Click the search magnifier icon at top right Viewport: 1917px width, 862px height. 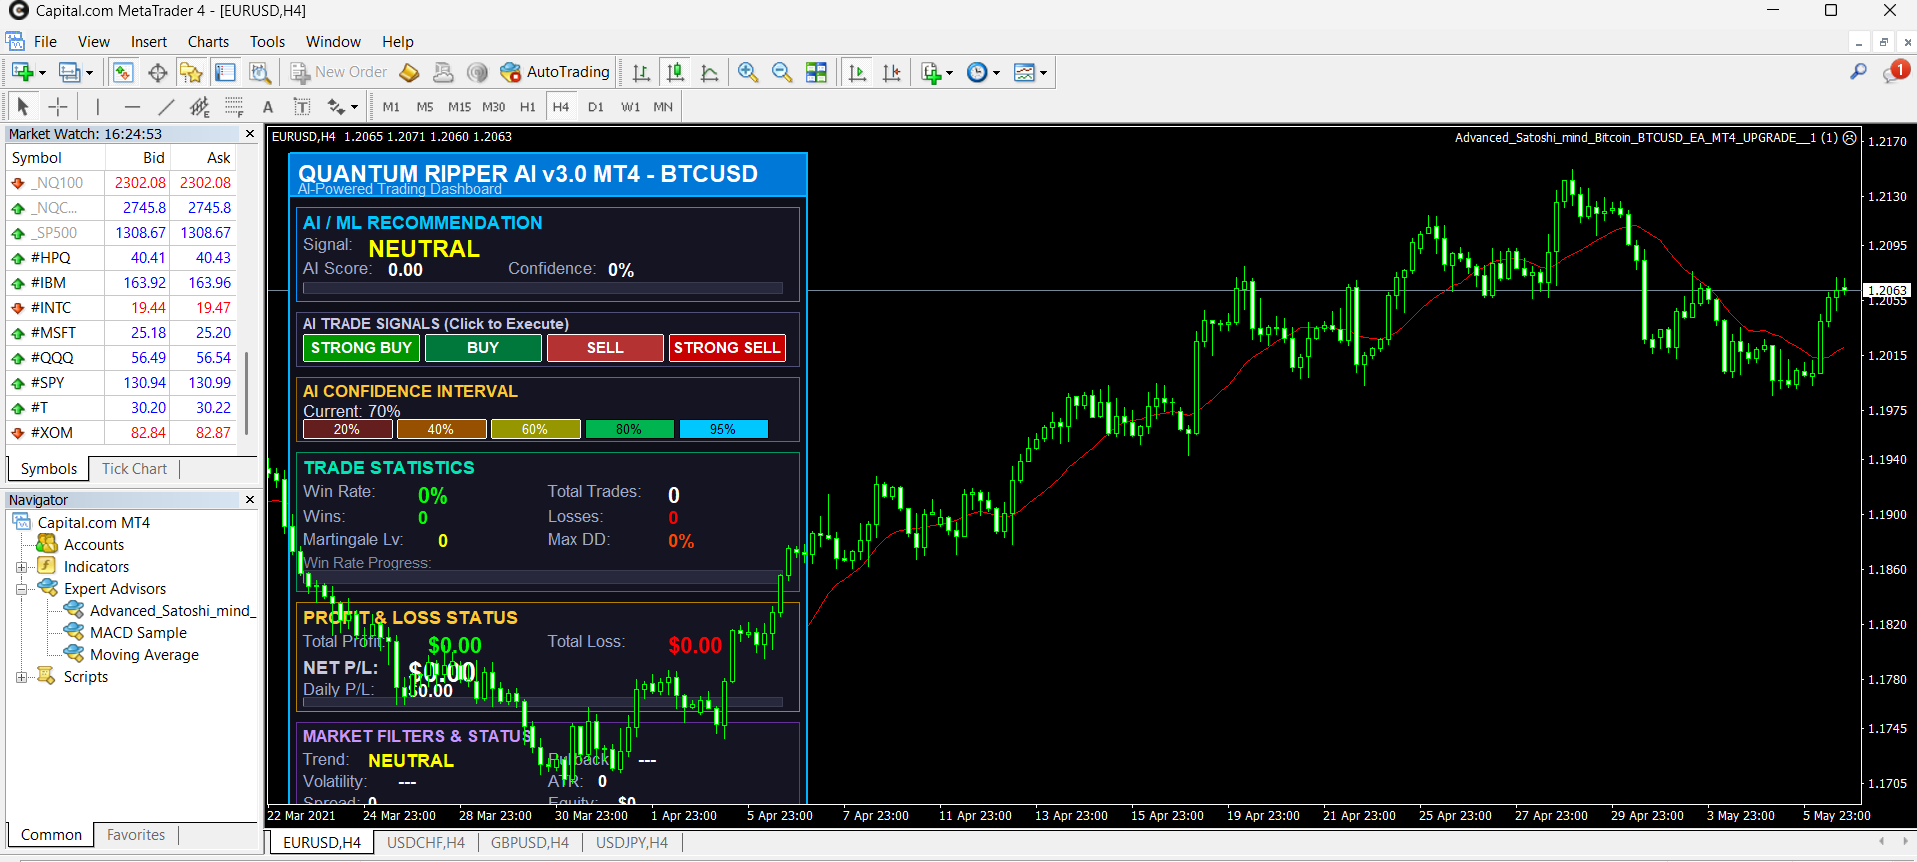tap(1858, 71)
